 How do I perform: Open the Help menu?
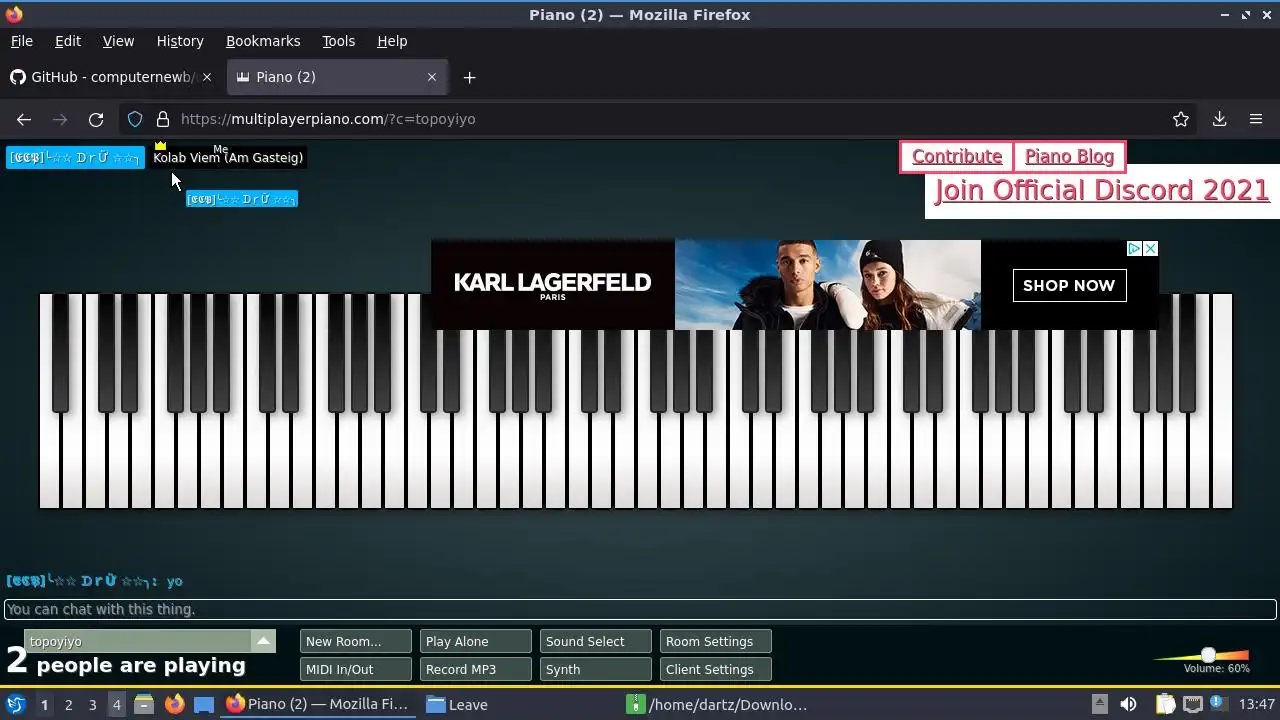[392, 41]
